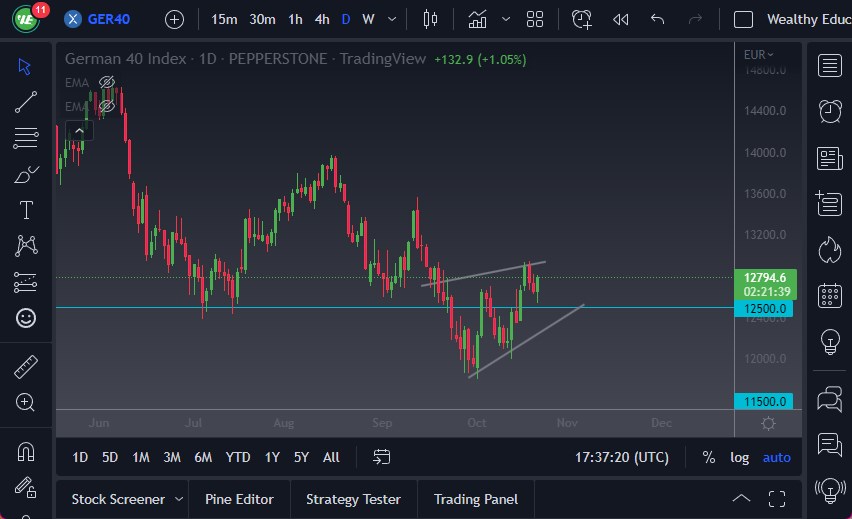
Task: Activate the zoom in tool
Action: pos(25,402)
